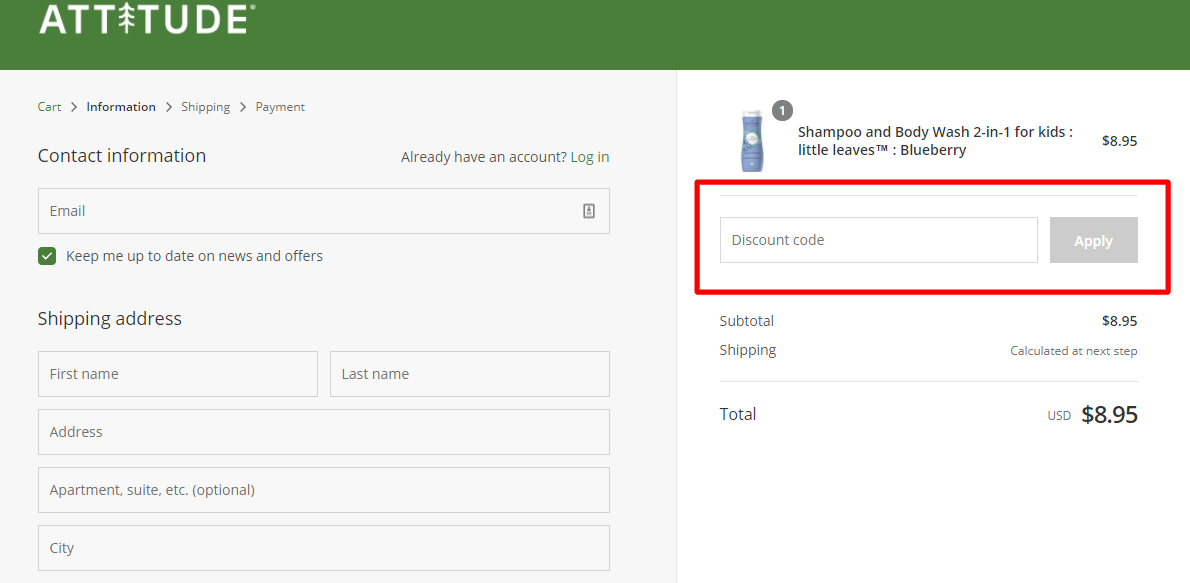Click the Subtotal label

point(747,321)
